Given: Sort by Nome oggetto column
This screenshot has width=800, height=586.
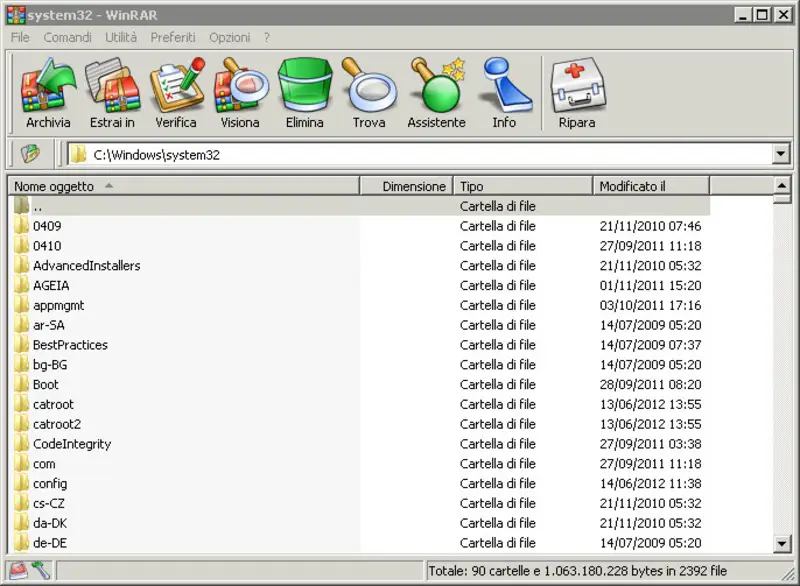Looking at the screenshot, I should coord(184,186).
